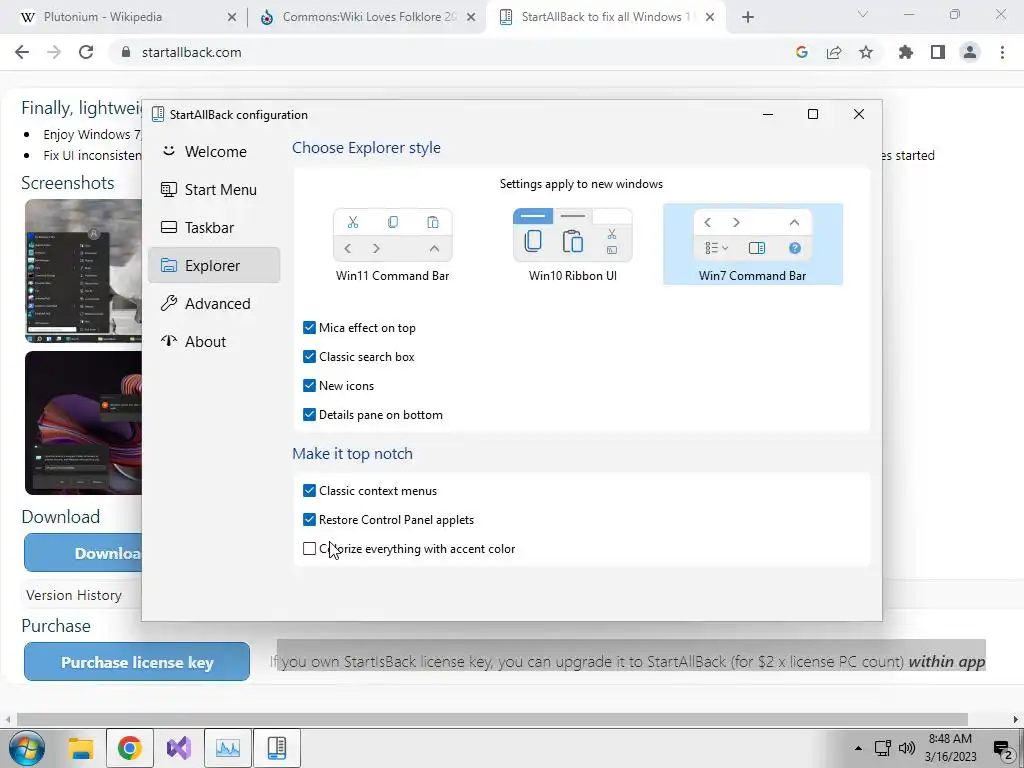Go back in browser history
The width and height of the screenshot is (1024, 768).
(22, 52)
